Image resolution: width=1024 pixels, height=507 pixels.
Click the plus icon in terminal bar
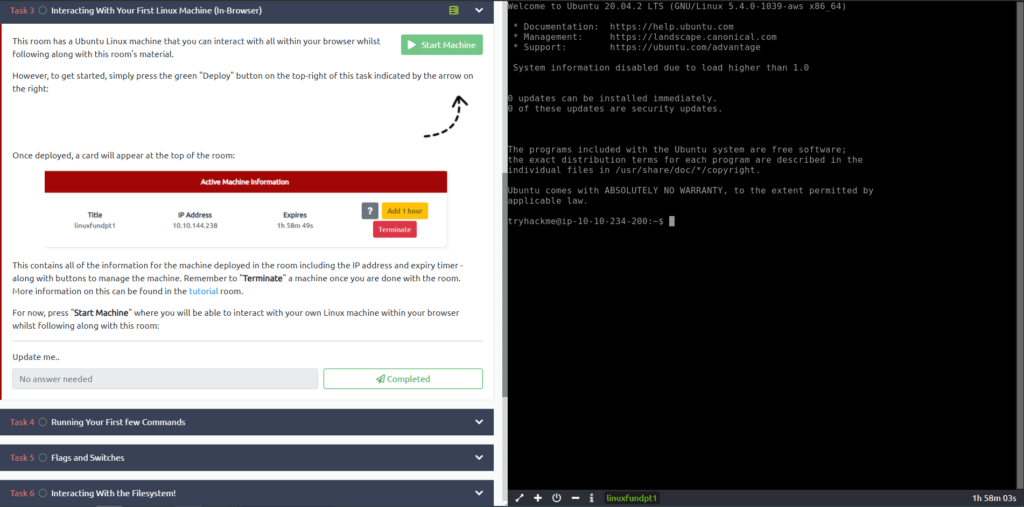tap(538, 498)
